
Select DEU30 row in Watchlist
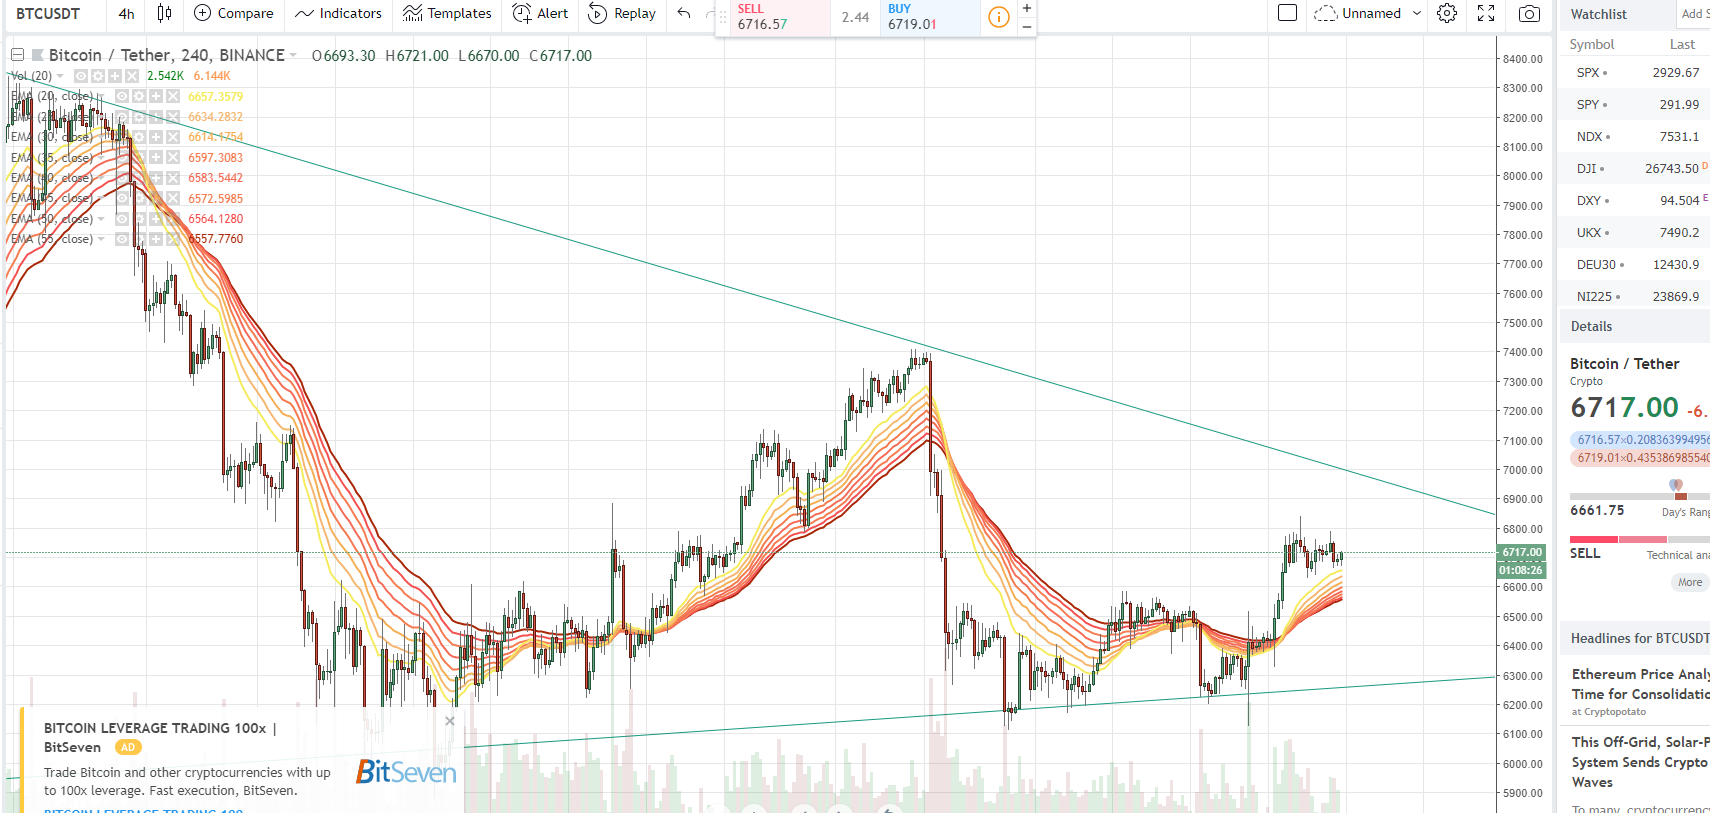coord(1634,265)
